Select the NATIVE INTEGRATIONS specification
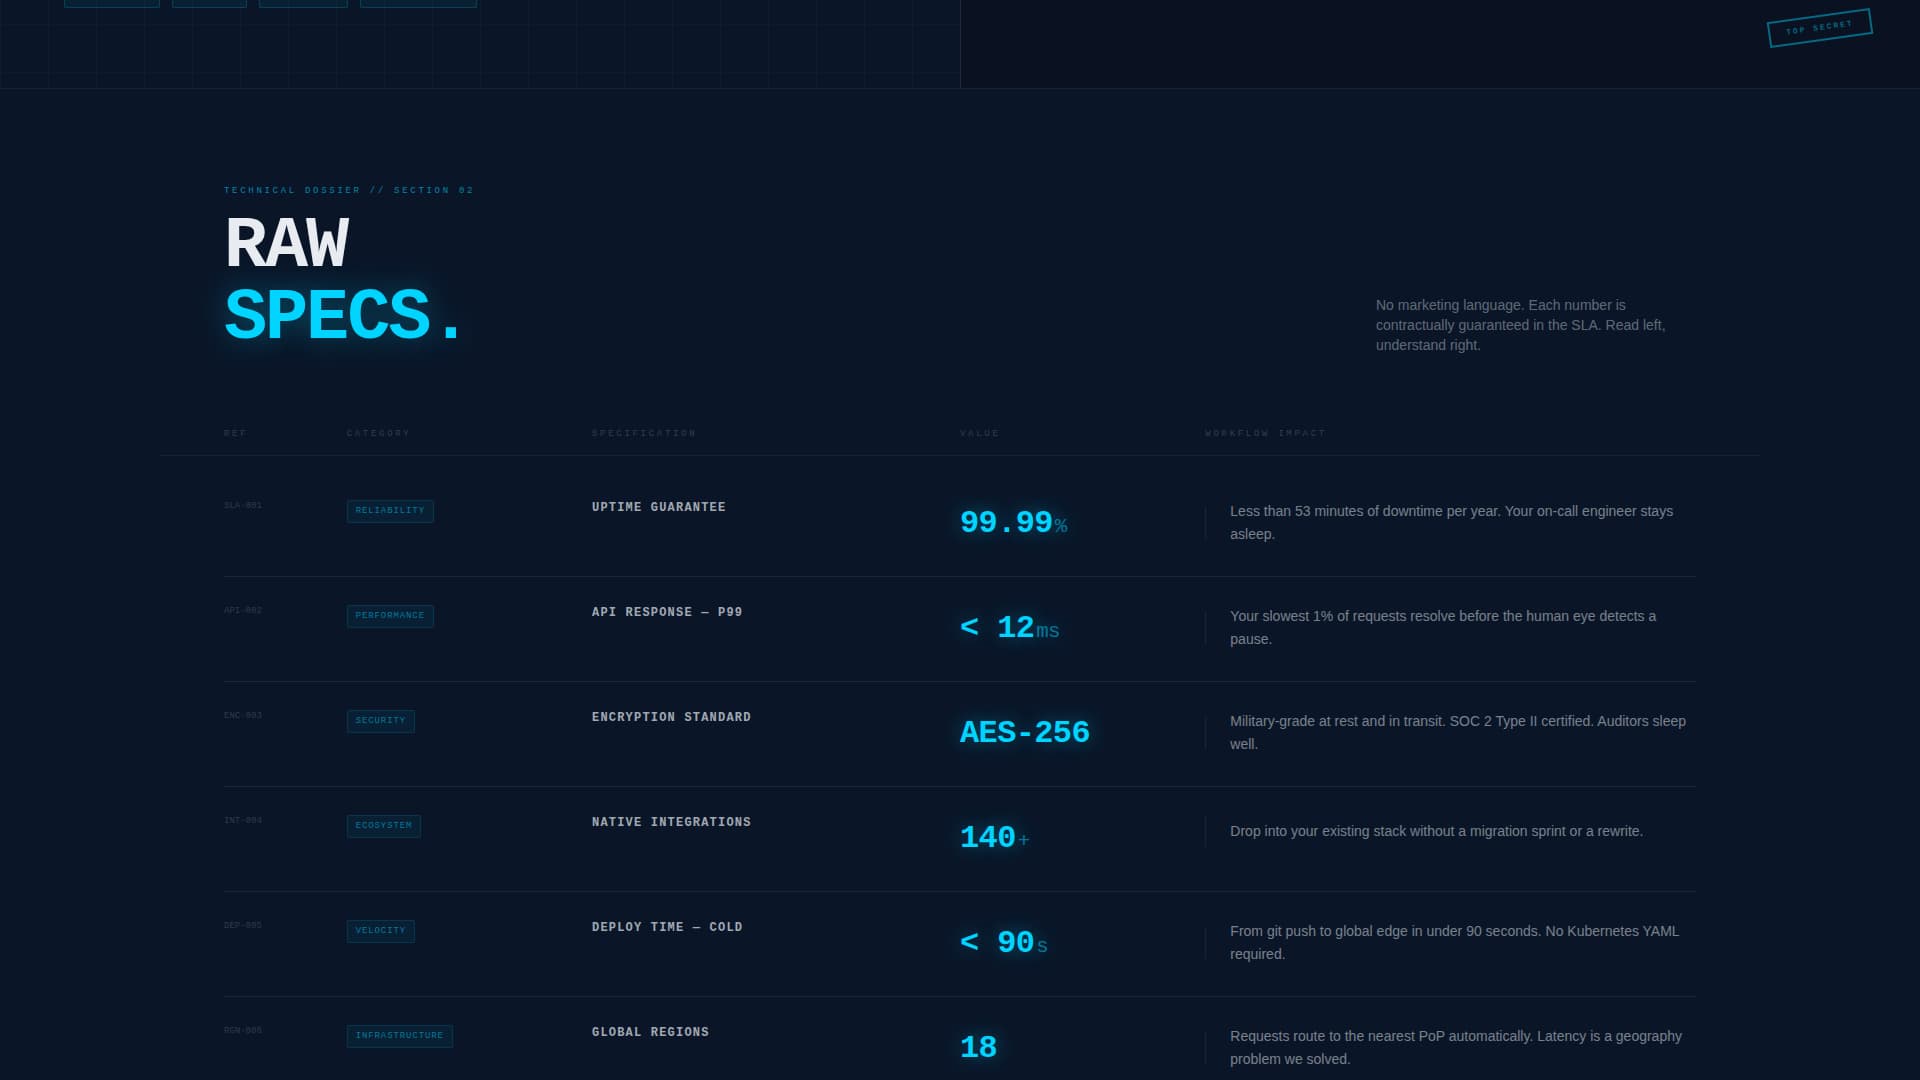The width and height of the screenshot is (1920, 1080). coord(671,822)
